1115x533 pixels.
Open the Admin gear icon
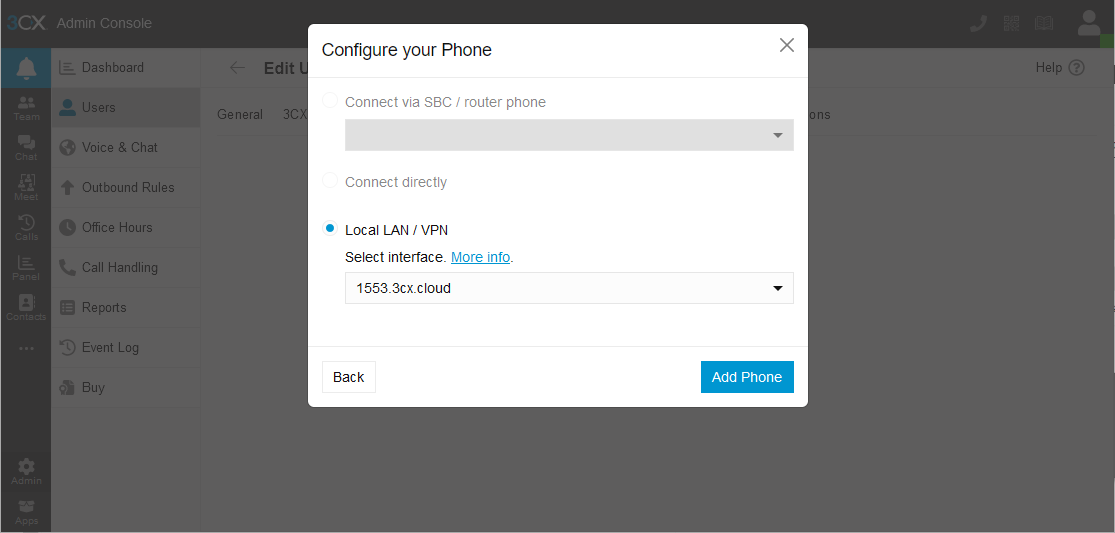click(26, 472)
